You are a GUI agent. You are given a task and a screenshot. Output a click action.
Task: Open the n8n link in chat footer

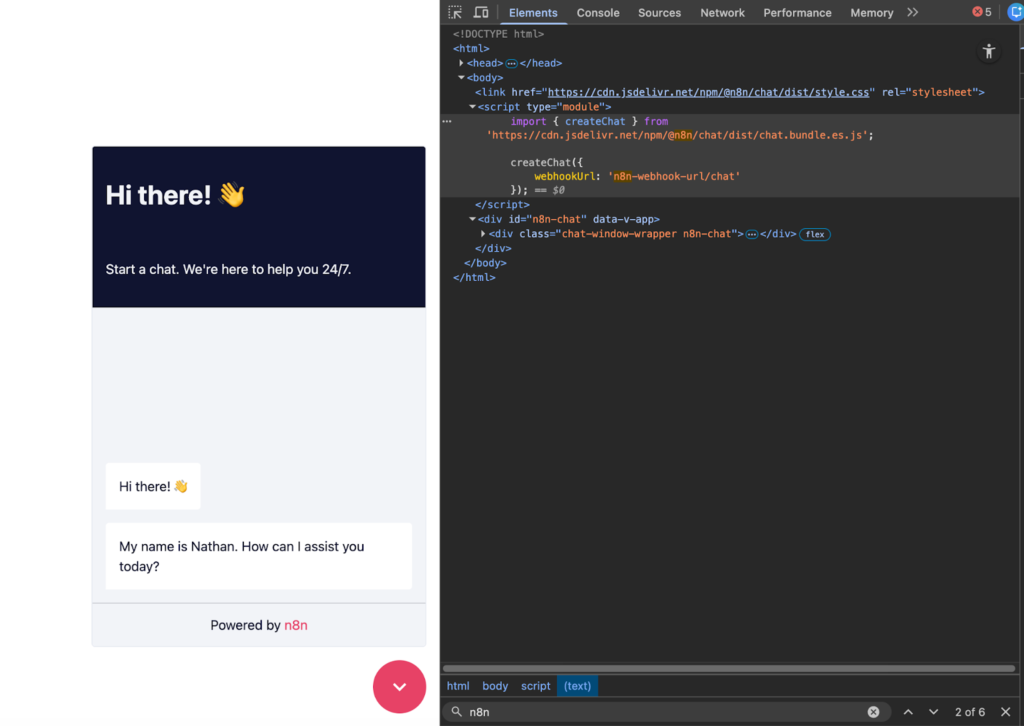tap(295, 625)
